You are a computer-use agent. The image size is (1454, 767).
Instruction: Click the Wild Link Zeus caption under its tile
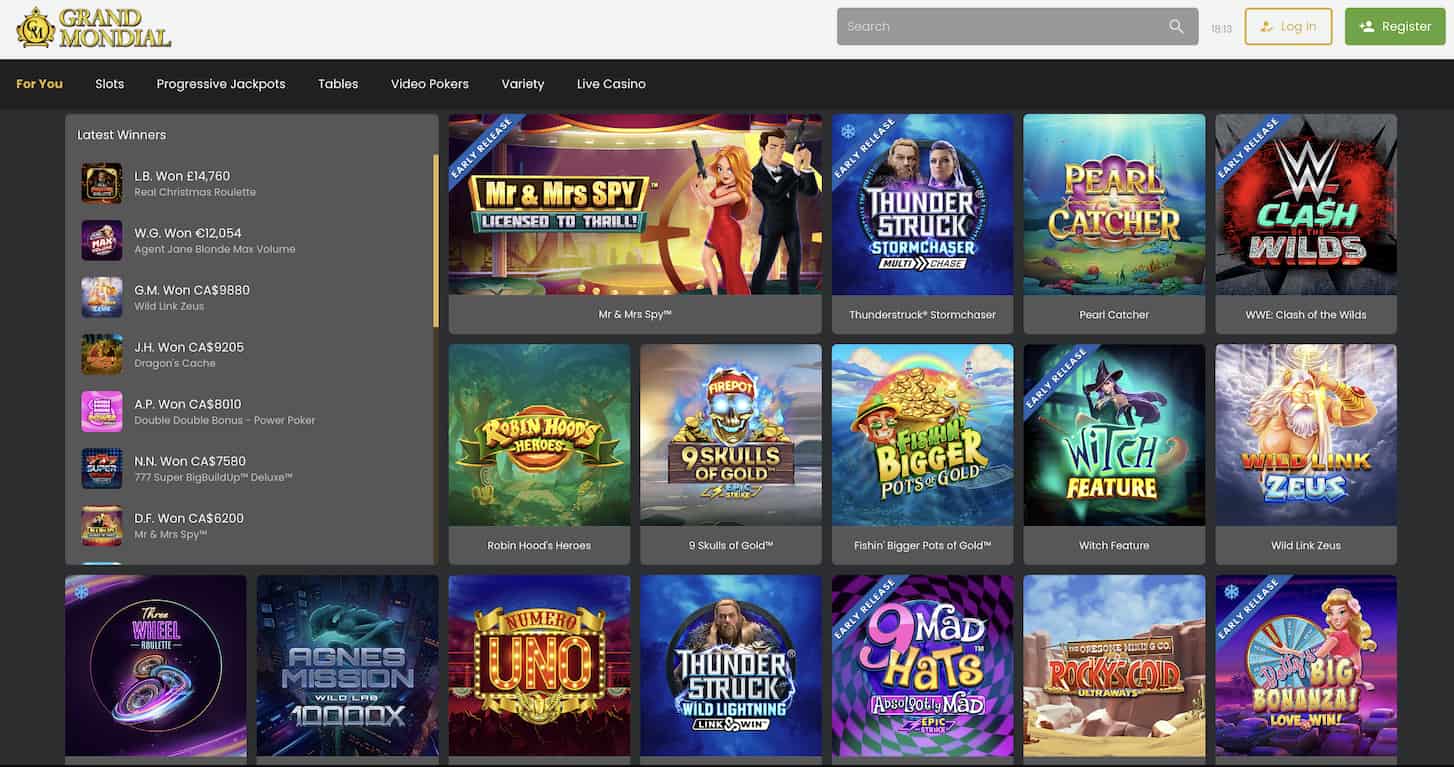point(1306,546)
